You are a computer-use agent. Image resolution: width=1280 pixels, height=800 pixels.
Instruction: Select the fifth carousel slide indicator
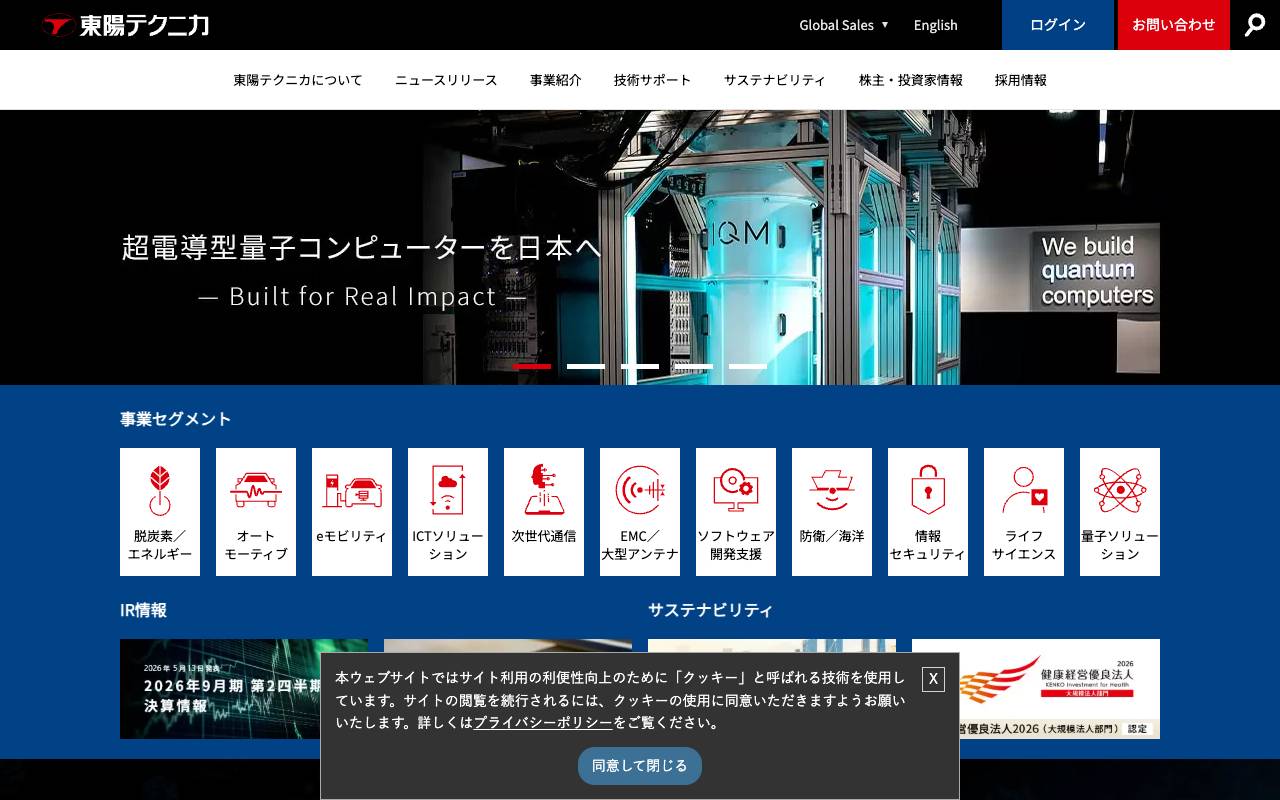pos(748,366)
